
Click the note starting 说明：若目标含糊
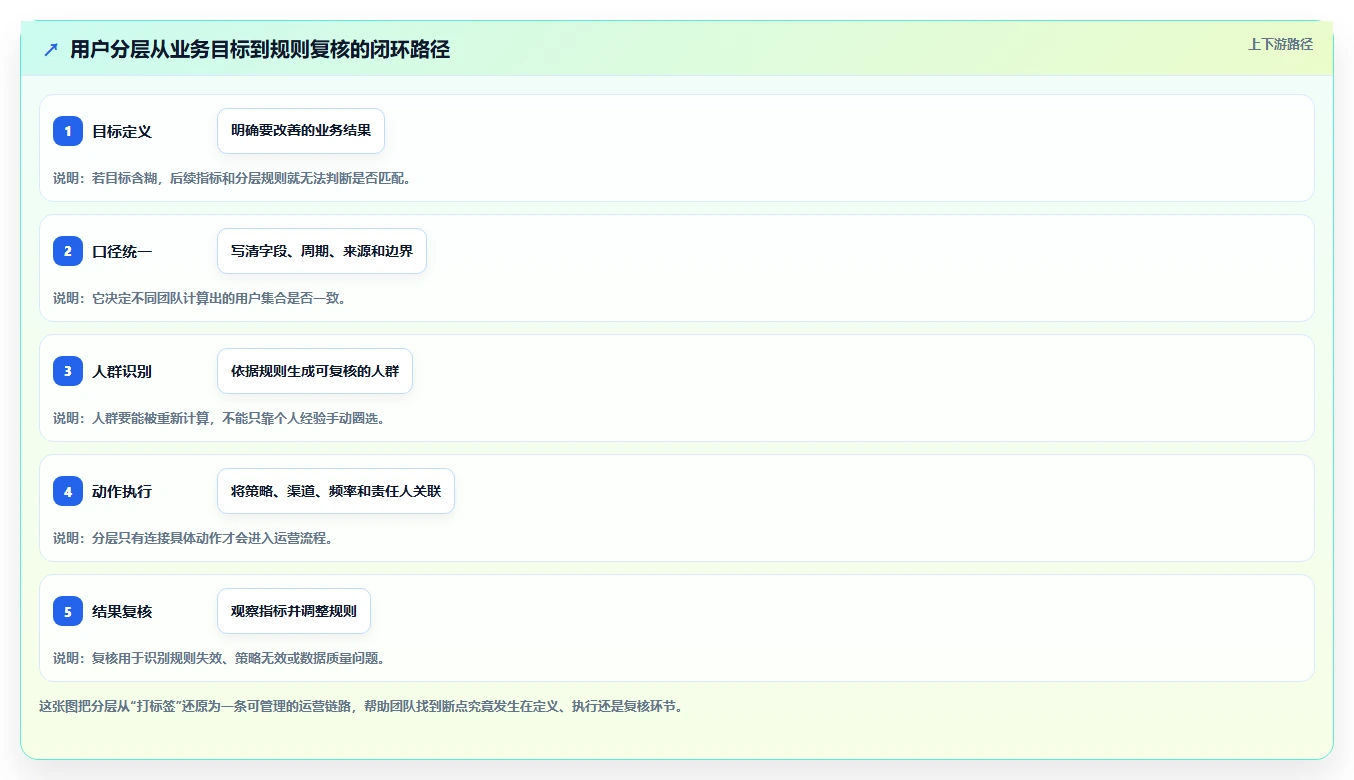(233, 178)
